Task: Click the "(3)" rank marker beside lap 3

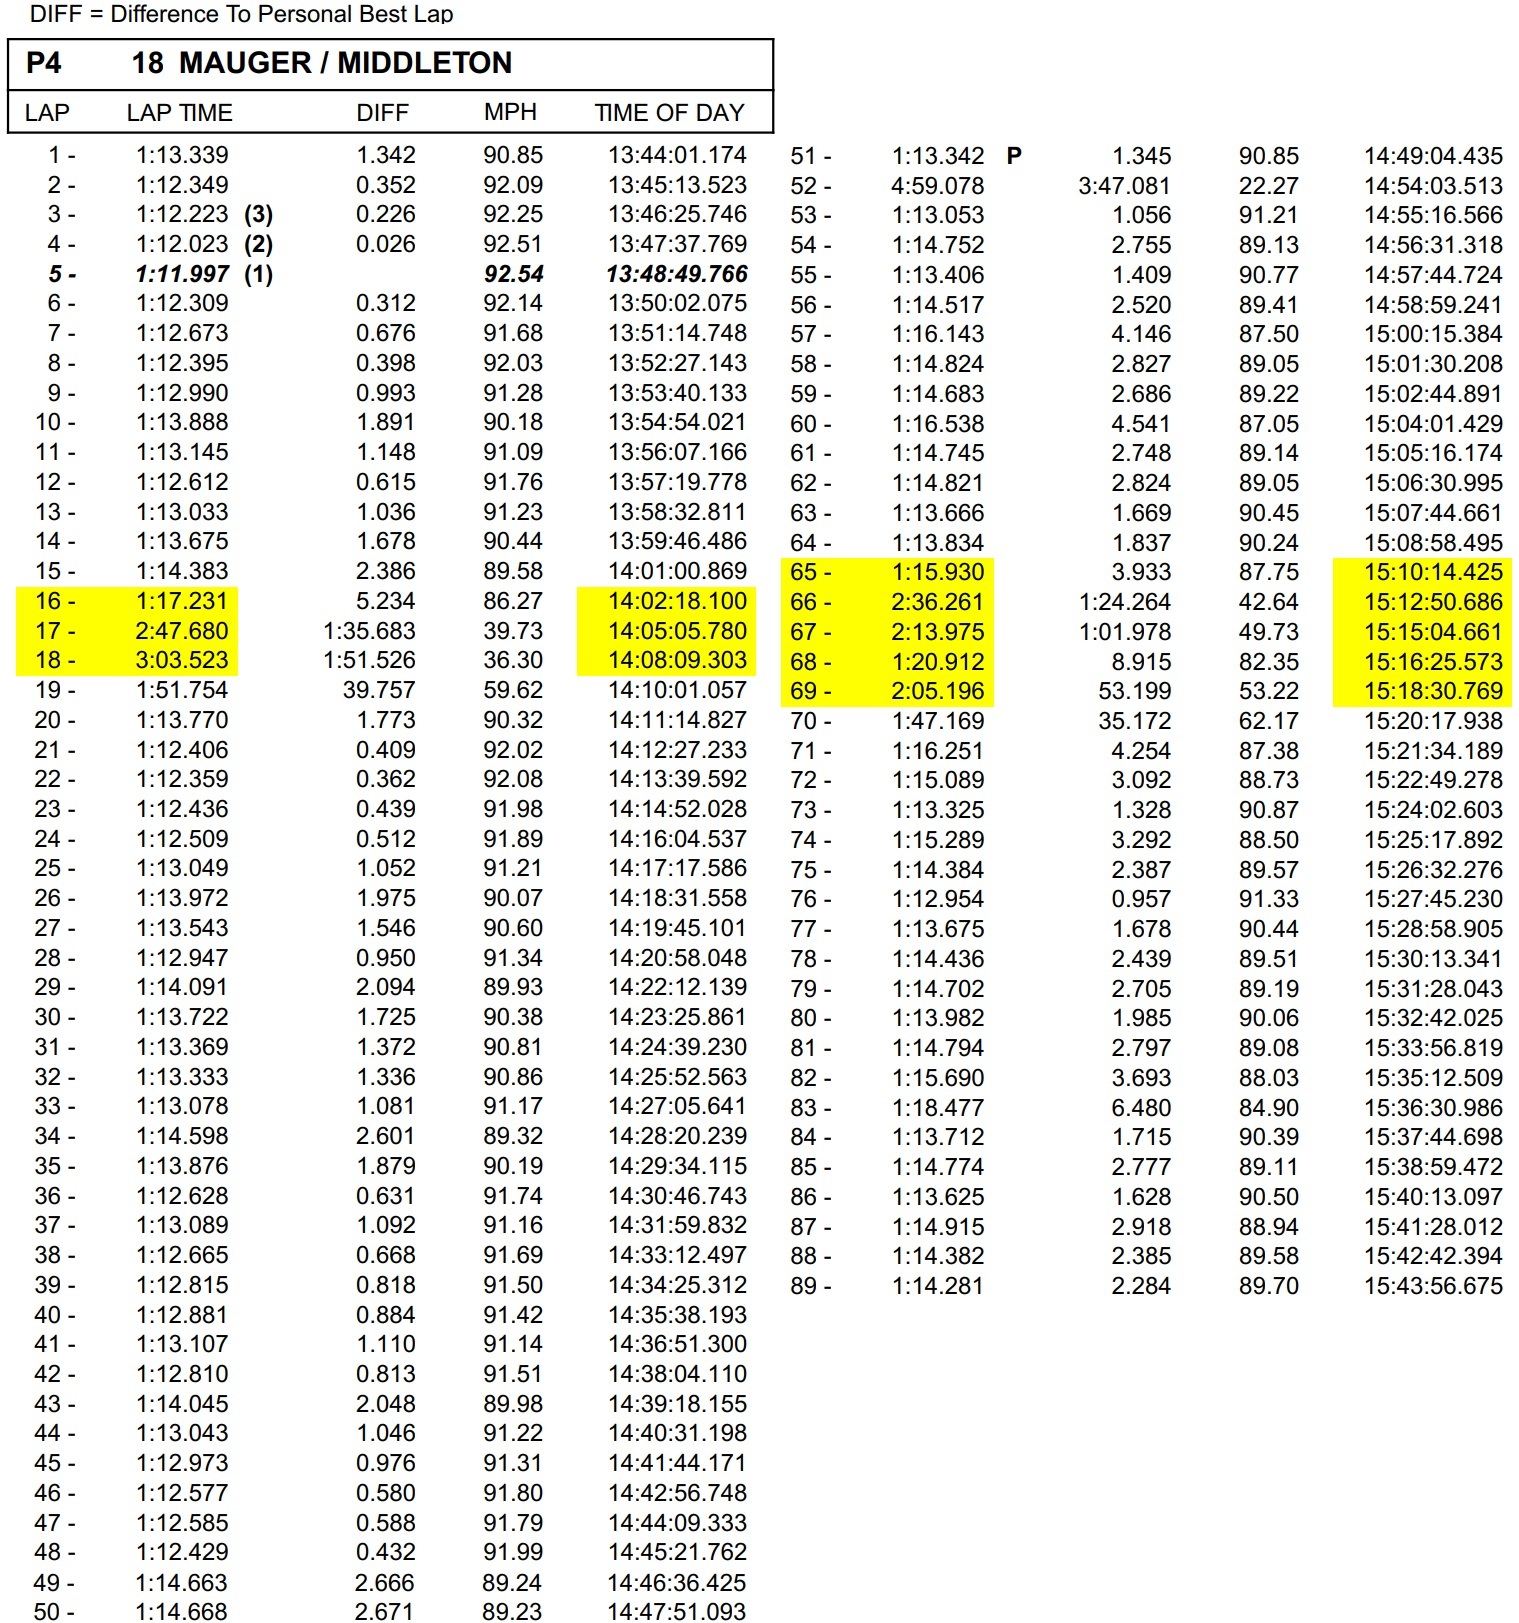Action: point(258,214)
